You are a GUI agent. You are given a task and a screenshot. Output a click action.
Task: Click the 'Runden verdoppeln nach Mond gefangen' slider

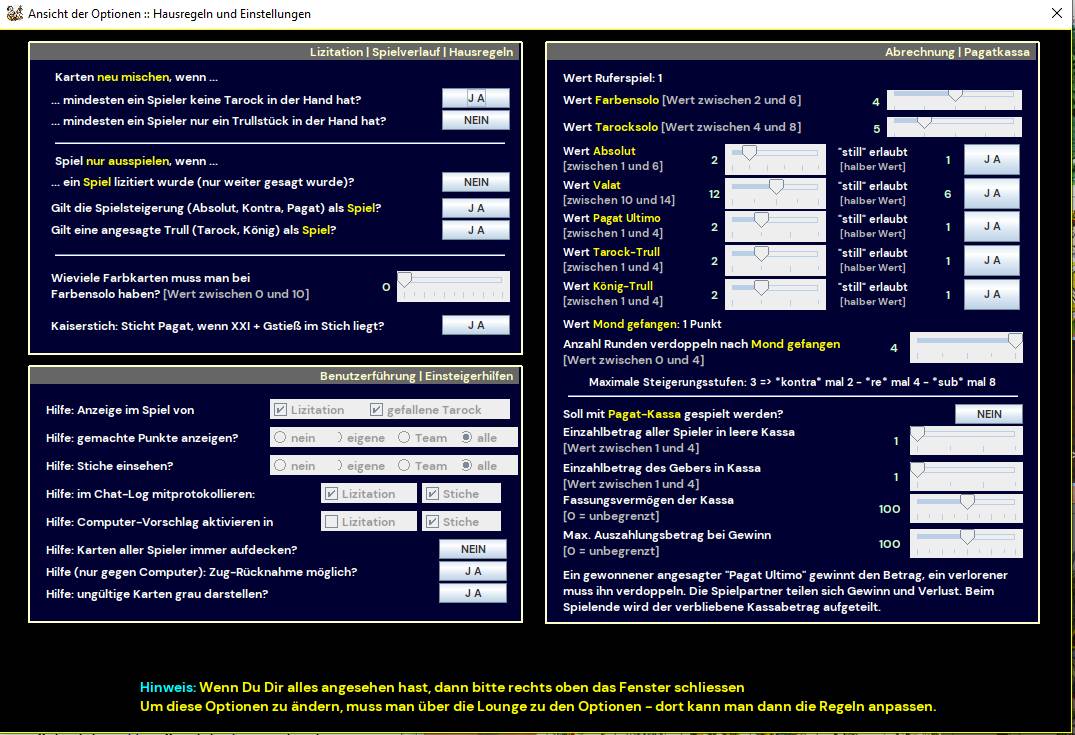966,347
